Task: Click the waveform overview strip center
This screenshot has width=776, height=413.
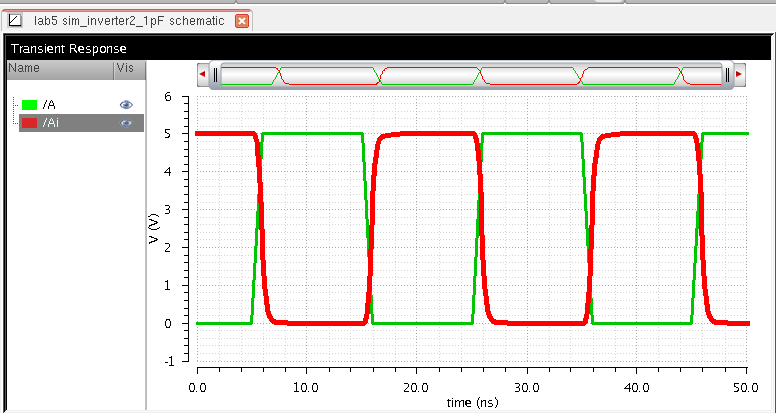Action: [x=470, y=75]
